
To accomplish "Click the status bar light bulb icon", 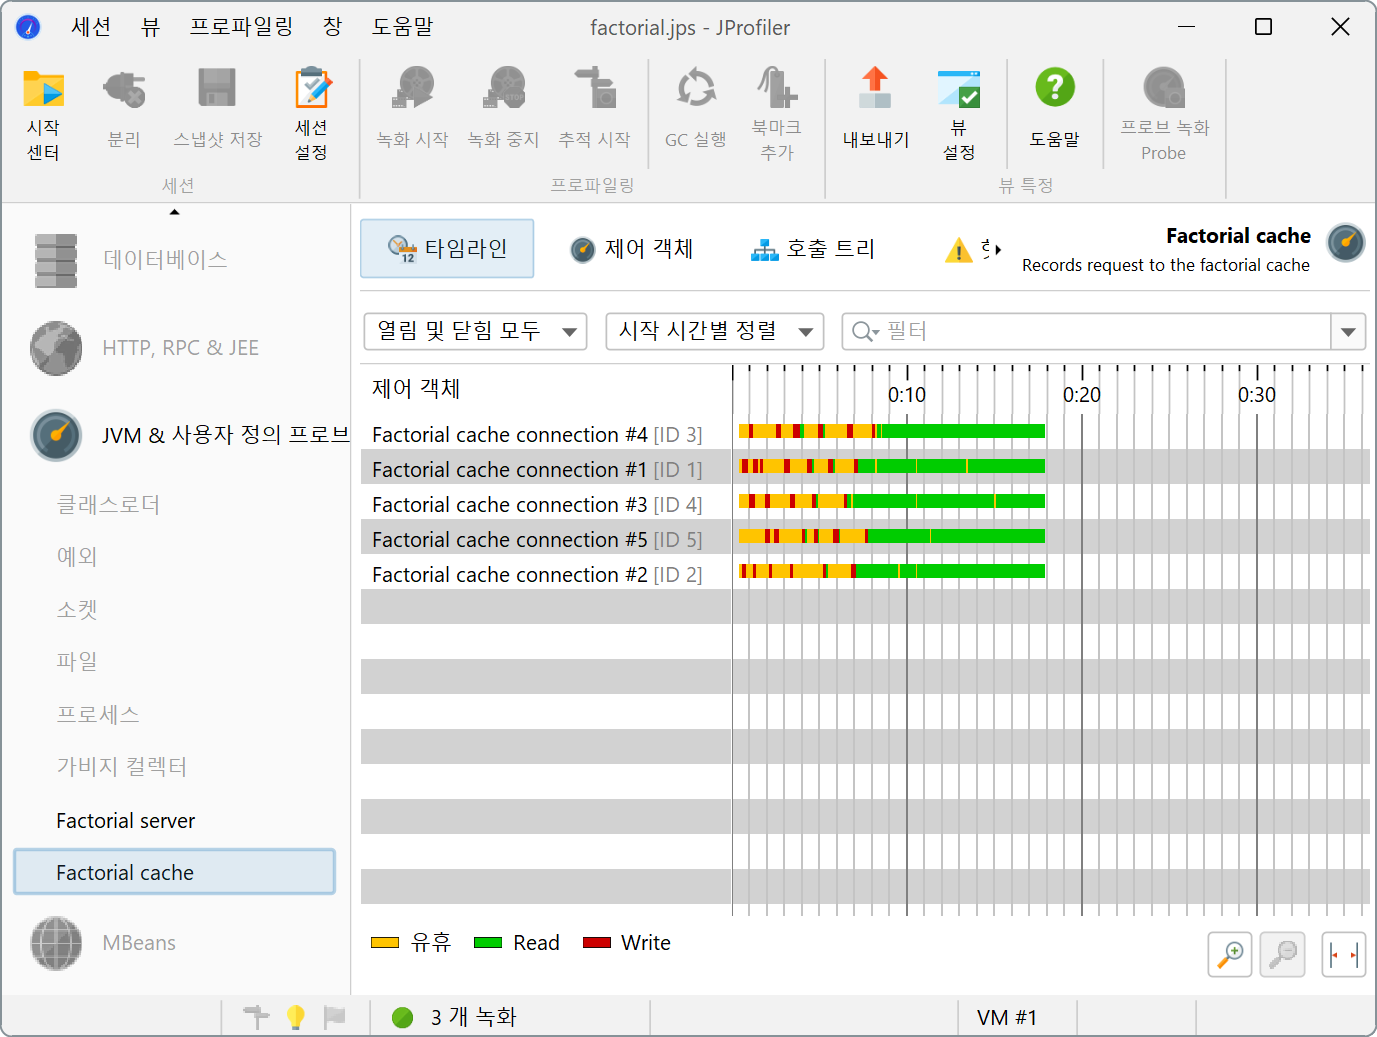I will tap(296, 1017).
